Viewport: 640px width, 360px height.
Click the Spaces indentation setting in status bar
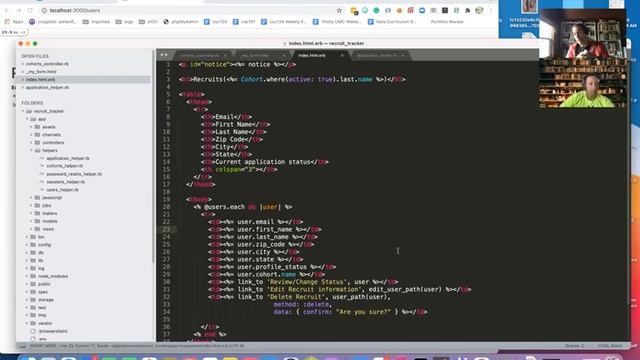574,346
